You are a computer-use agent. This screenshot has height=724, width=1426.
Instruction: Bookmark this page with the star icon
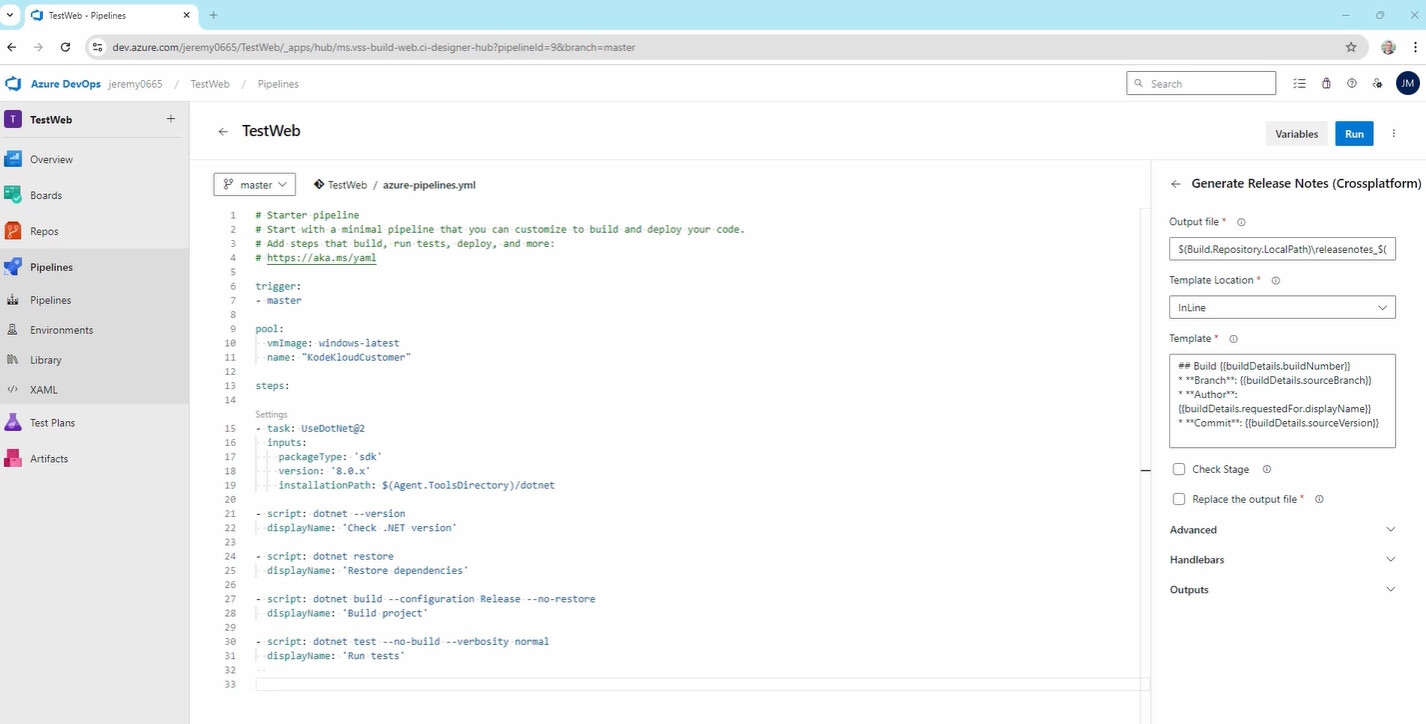tap(1351, 47)
